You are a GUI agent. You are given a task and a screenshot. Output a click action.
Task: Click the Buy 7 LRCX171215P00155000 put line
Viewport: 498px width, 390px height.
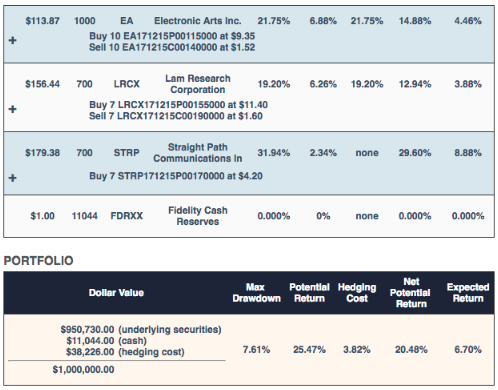coord(178,105)
